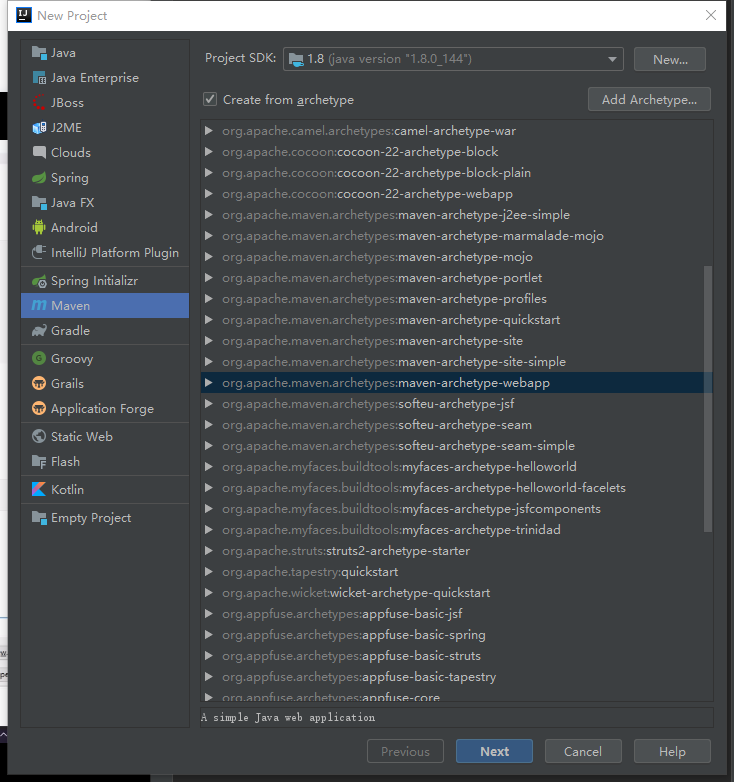Click the green Groovy icon

[39, 358]
